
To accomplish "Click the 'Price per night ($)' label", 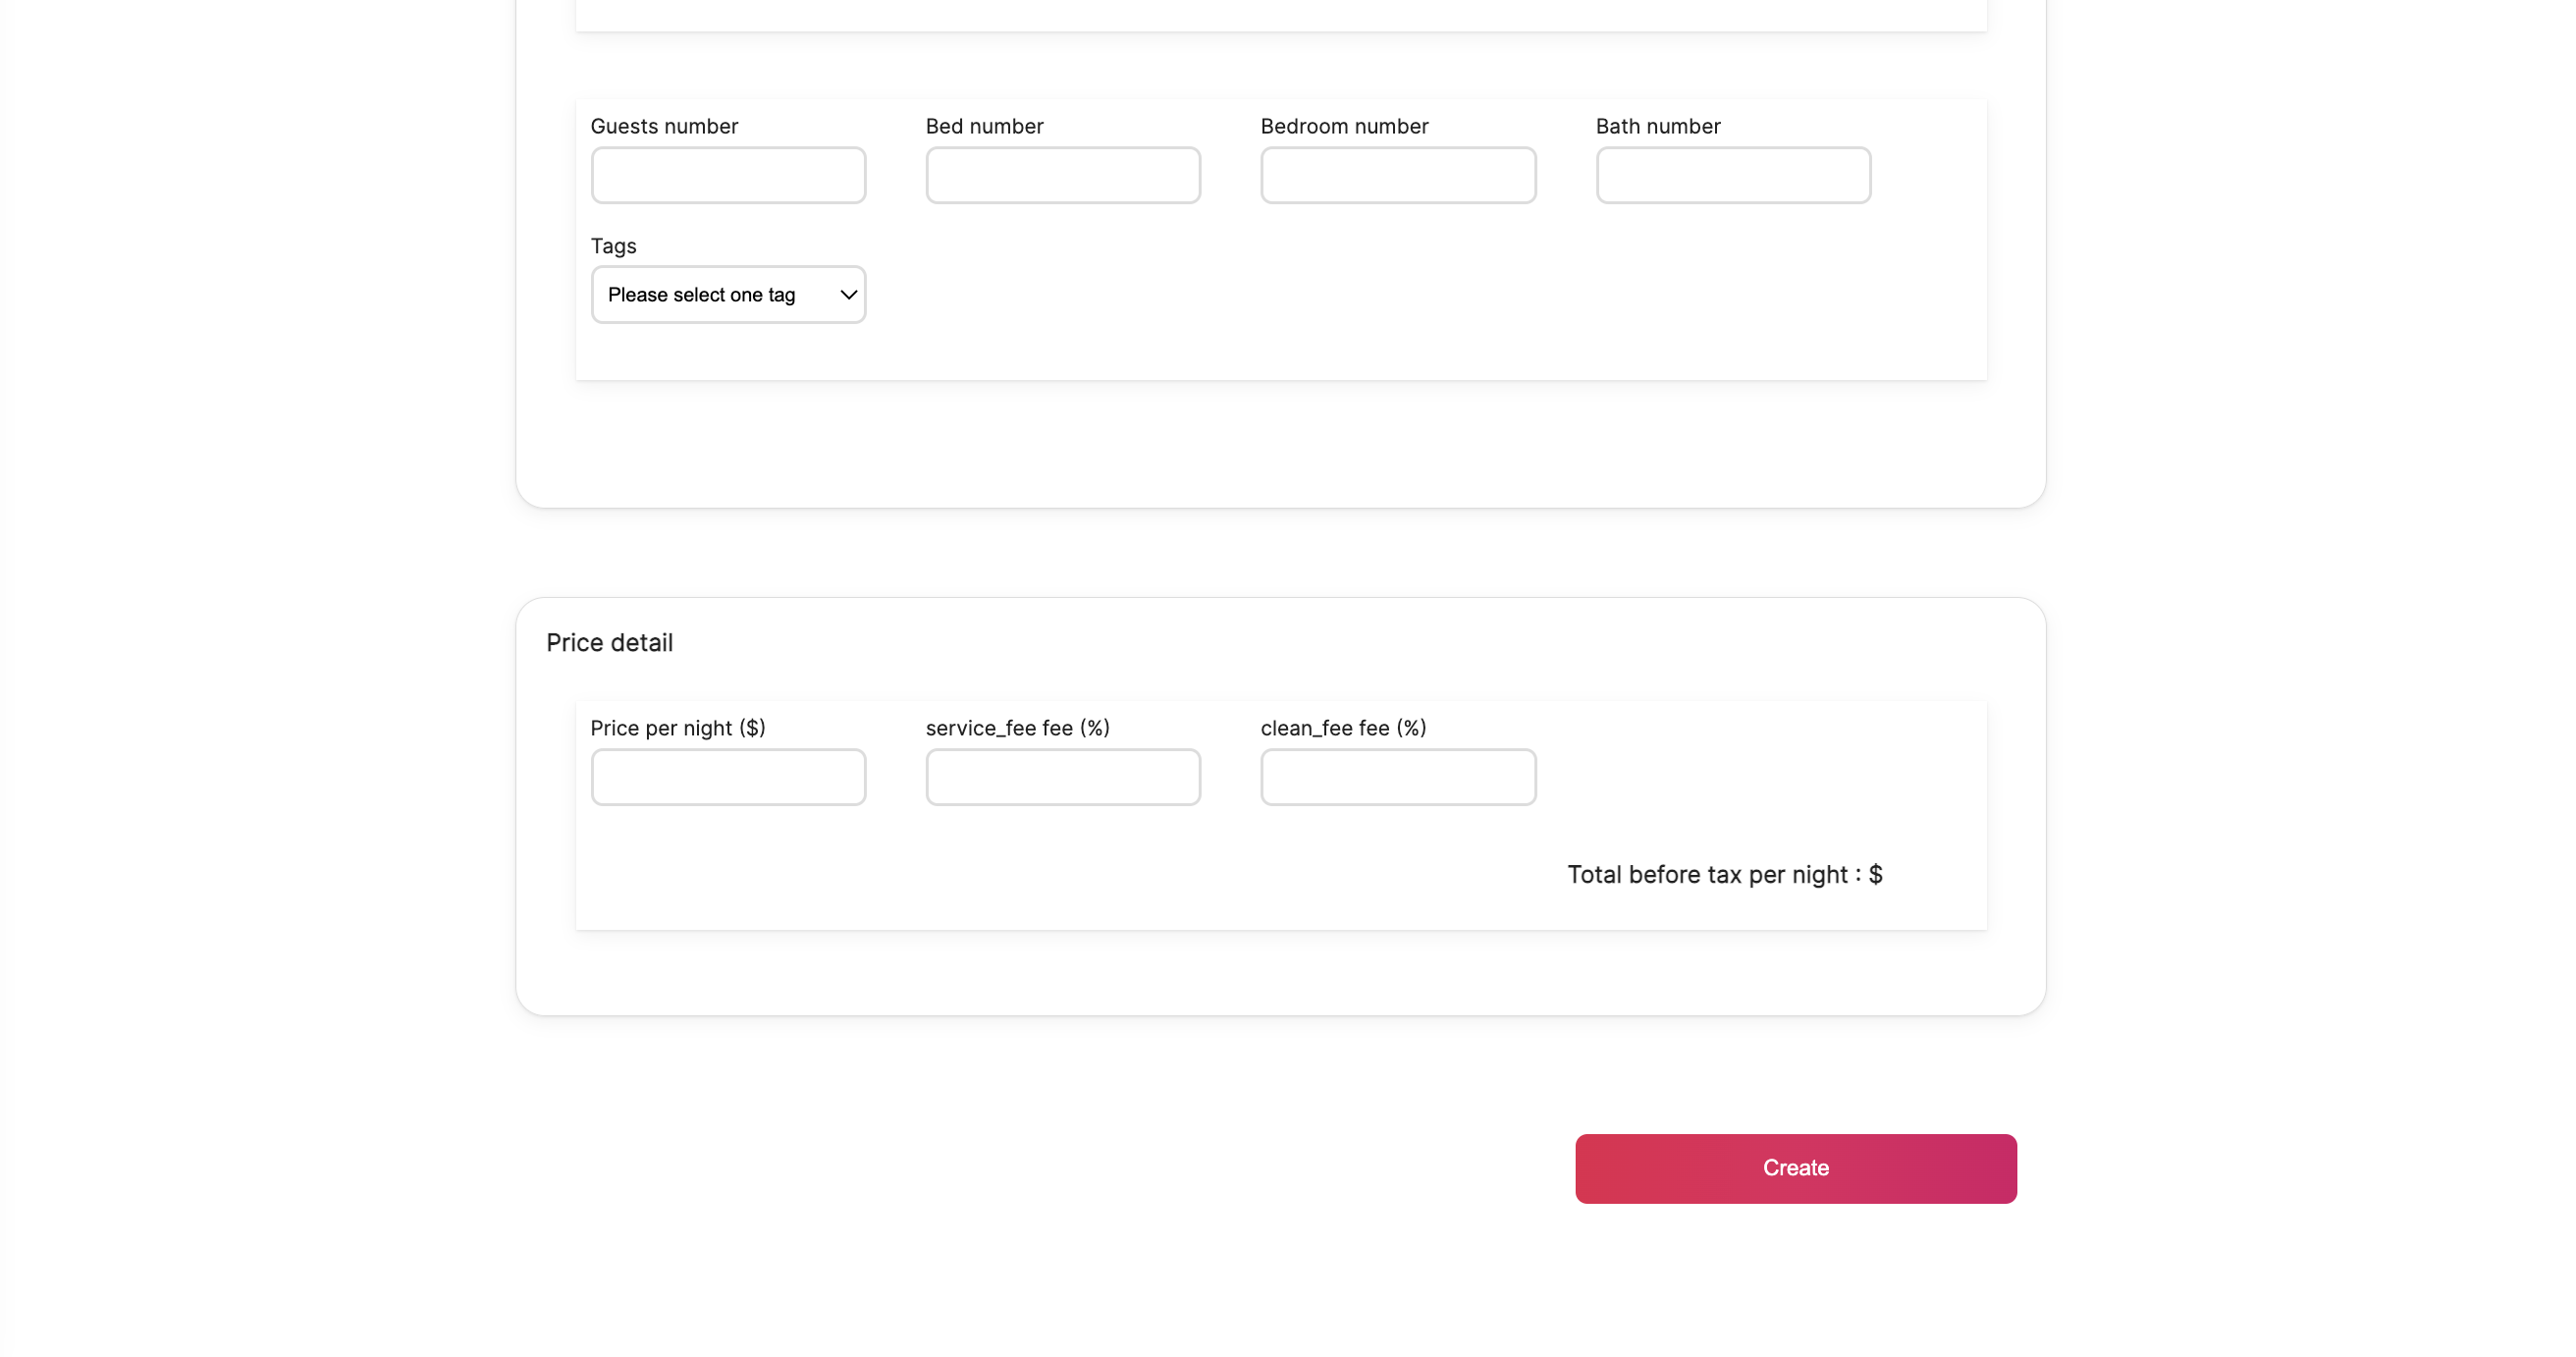I will [678, 728].
